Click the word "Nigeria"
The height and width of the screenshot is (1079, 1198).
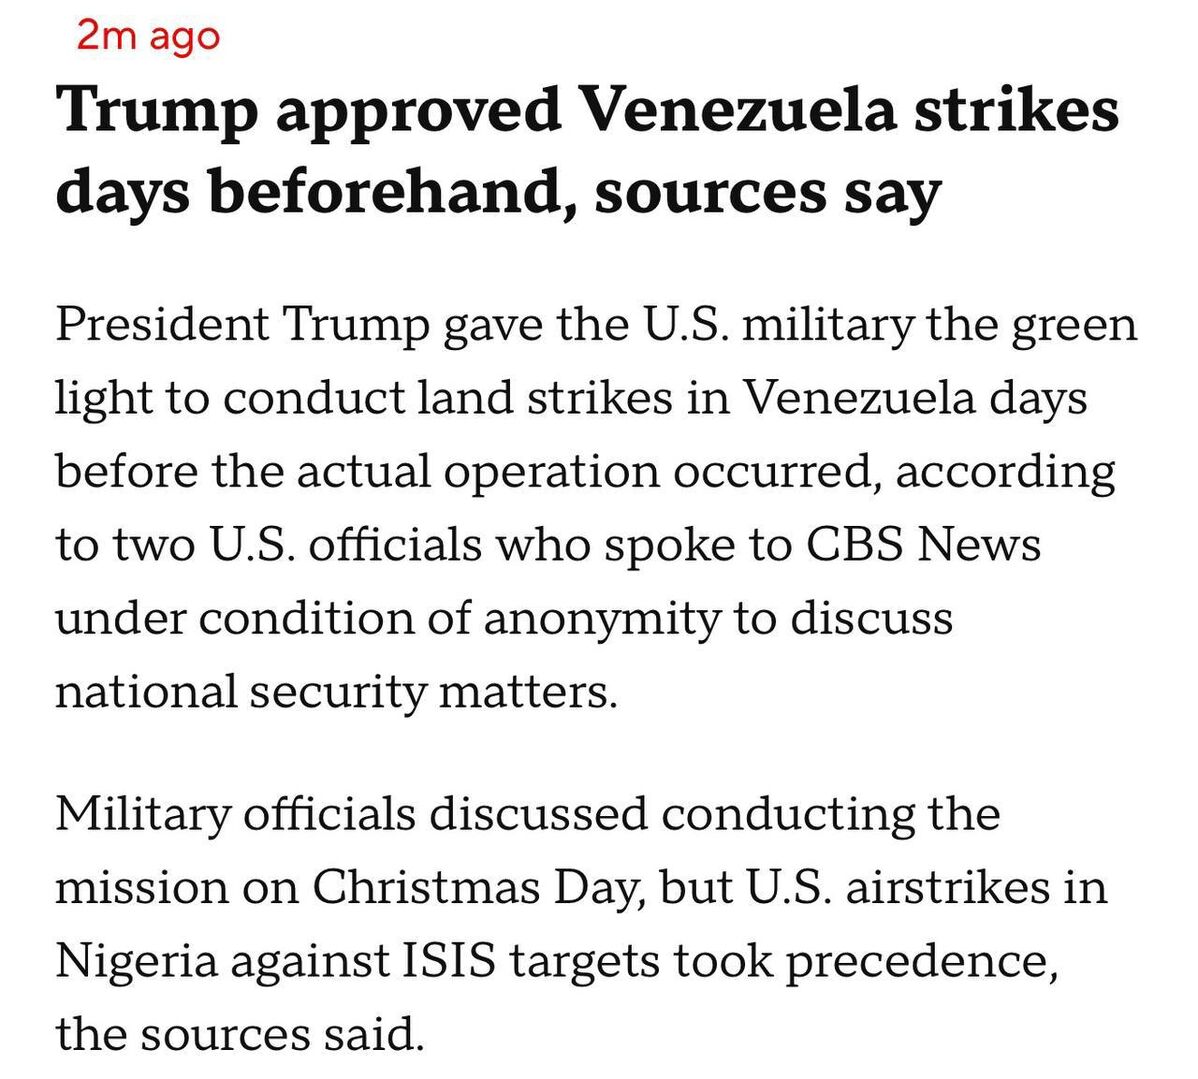tap(136, 960)
